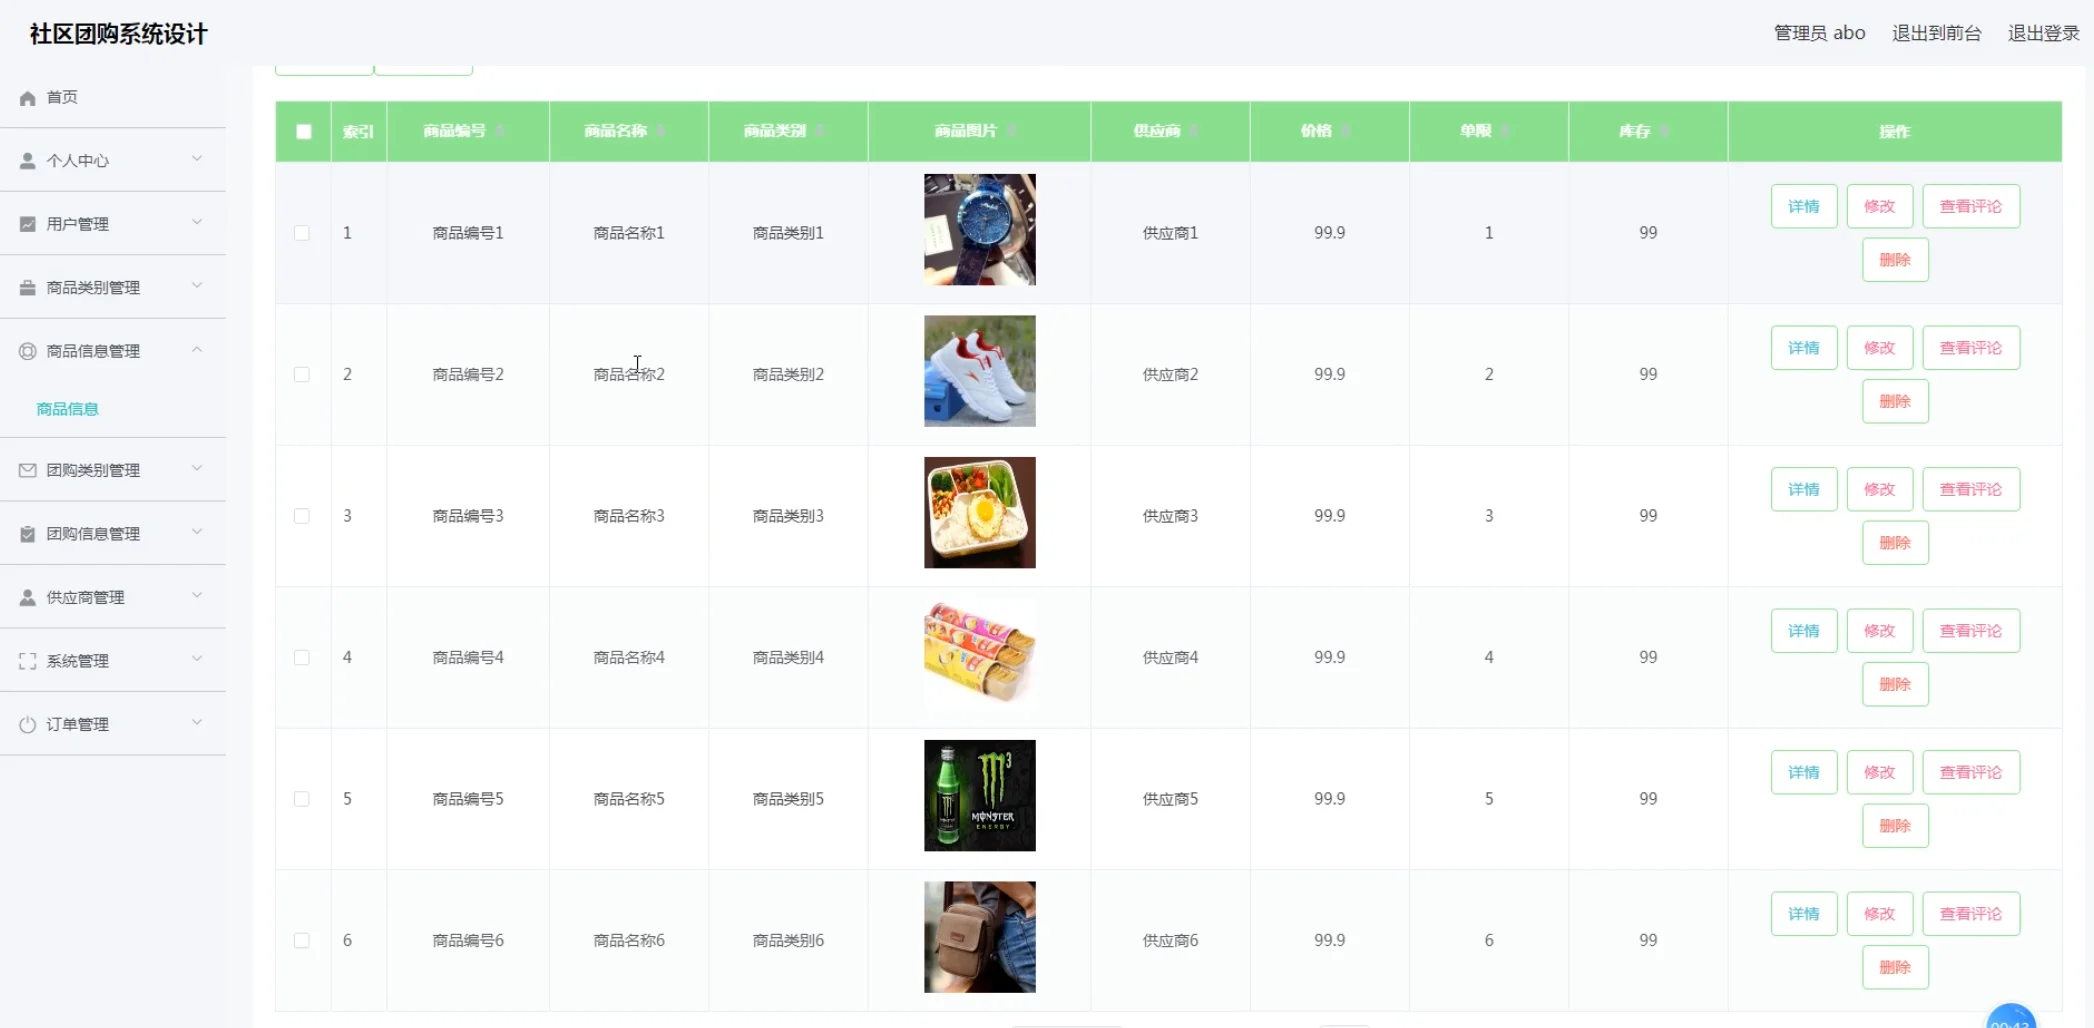This screenshot has height=1028, width=2094.
Task: Check the select-all checkbox in table header
Action: (303, 131)
